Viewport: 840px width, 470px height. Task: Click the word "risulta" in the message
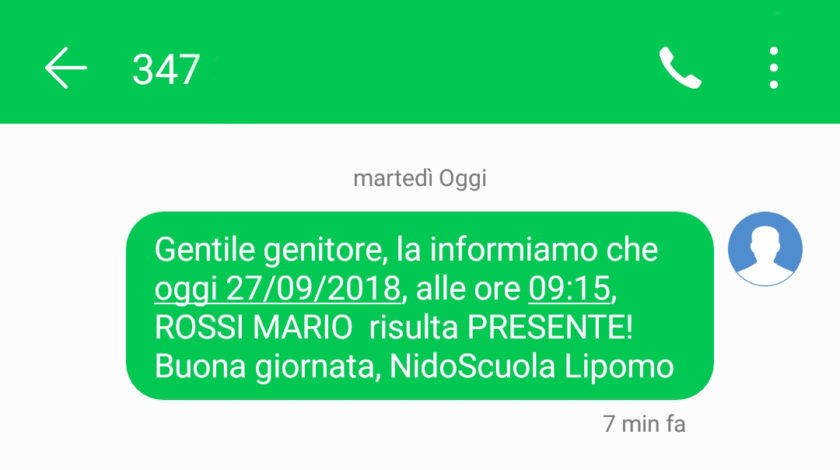(x=413, y=327)
